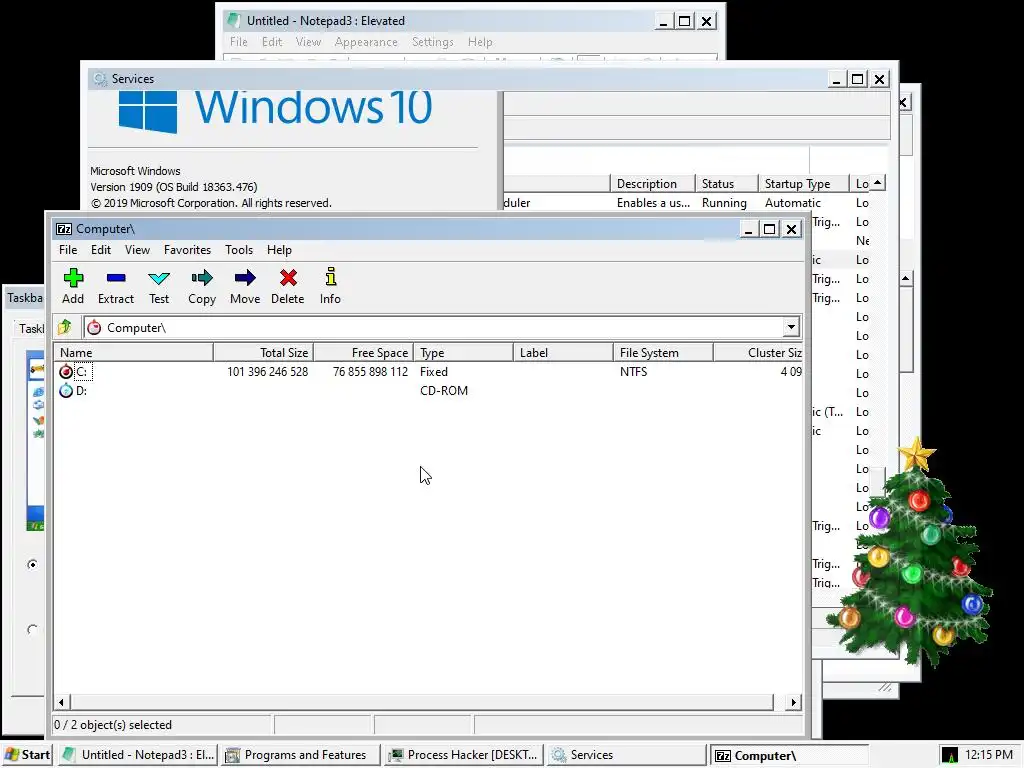
Task: Switch to Untitled - Notepad3 taskbar button
Action: (138, 755)
